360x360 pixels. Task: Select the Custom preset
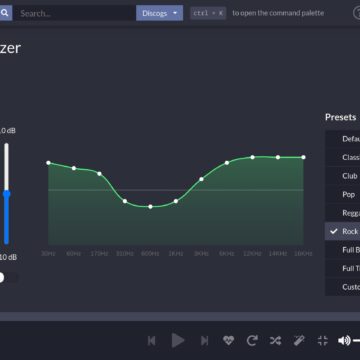click(x=342, y=287)
